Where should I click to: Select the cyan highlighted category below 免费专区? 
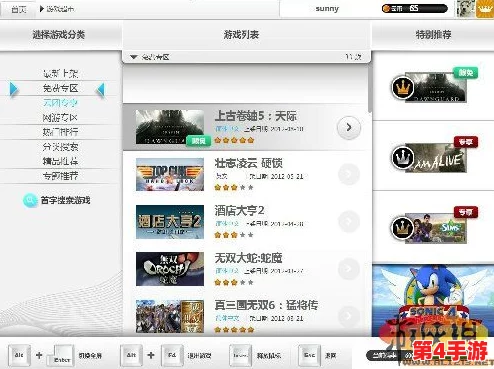coord(60,103)
